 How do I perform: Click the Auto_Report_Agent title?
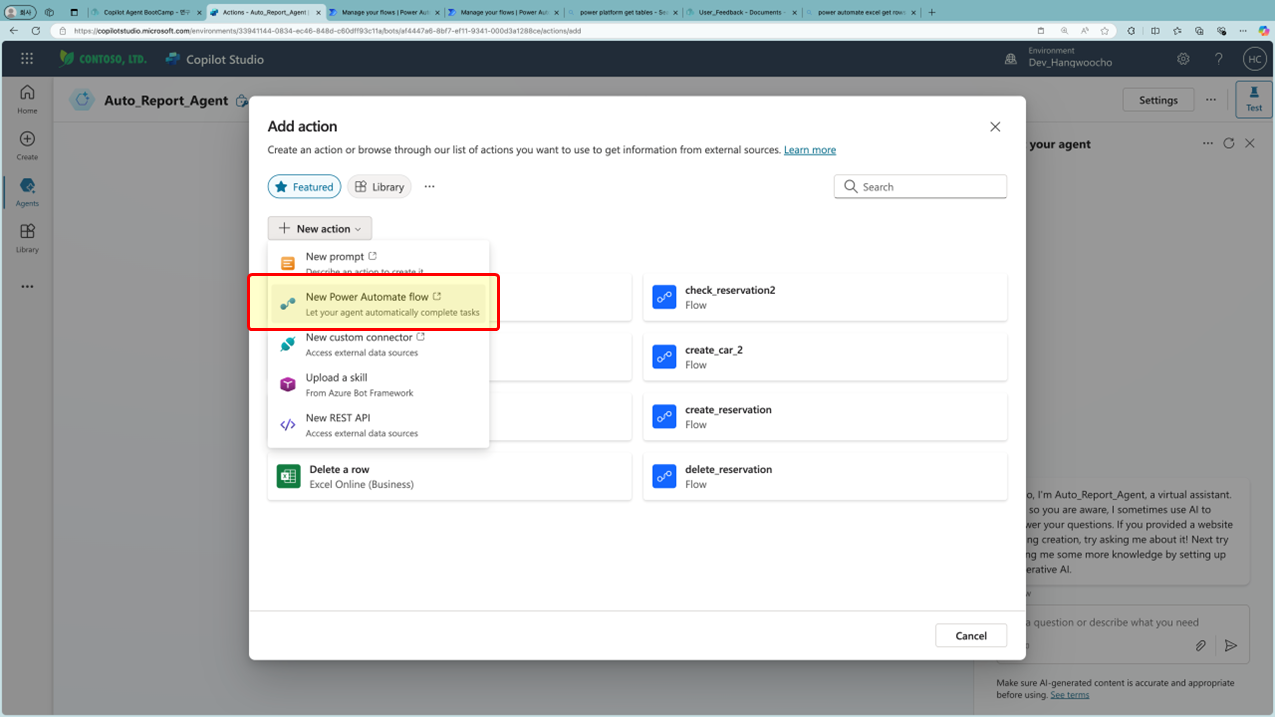166,100
